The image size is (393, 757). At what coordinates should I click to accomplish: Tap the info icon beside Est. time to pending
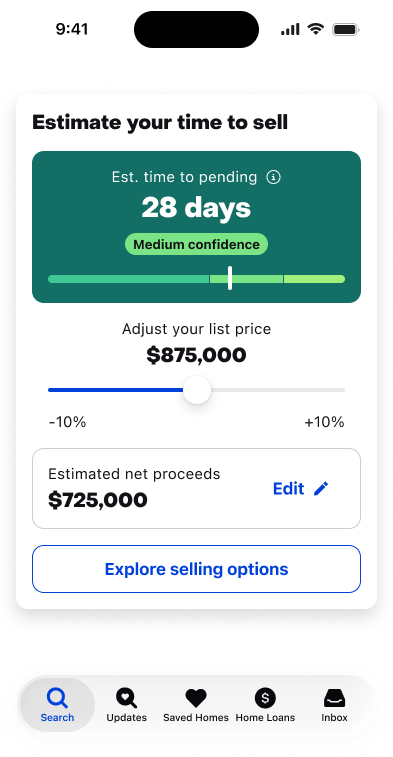coord(273,177)
